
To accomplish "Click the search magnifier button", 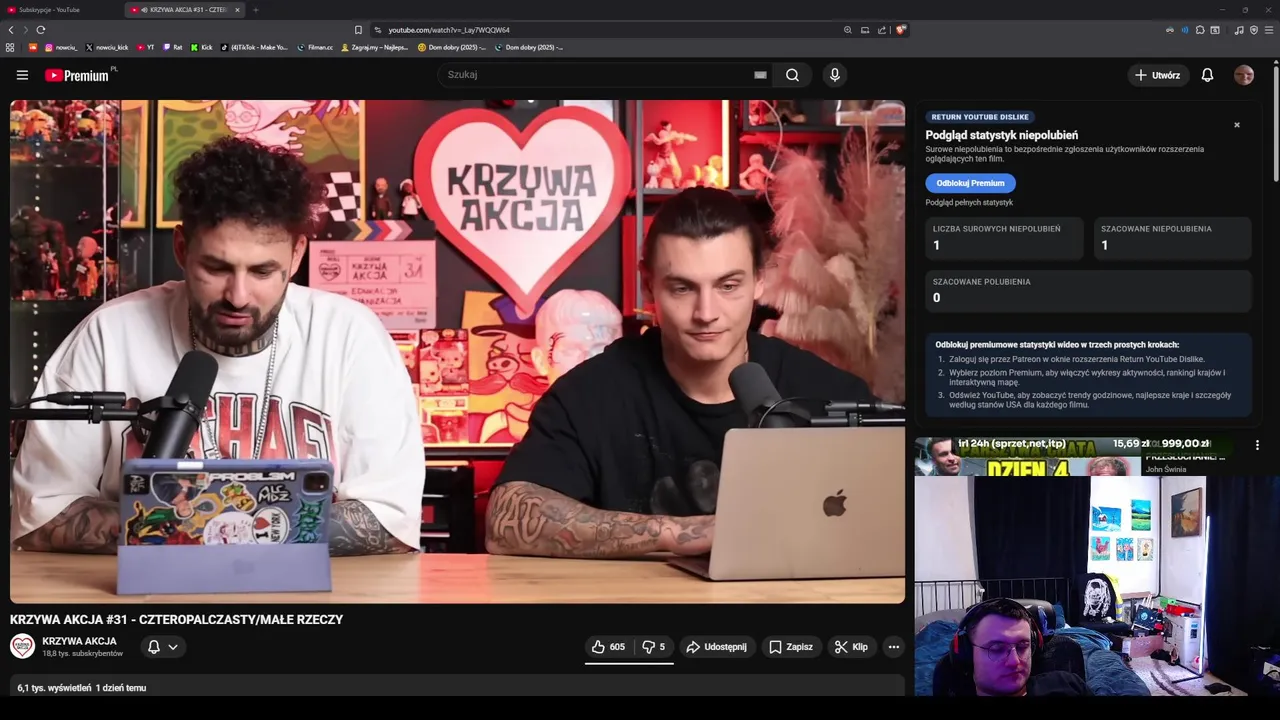I will pyautogui.click(x=792, y=75).
